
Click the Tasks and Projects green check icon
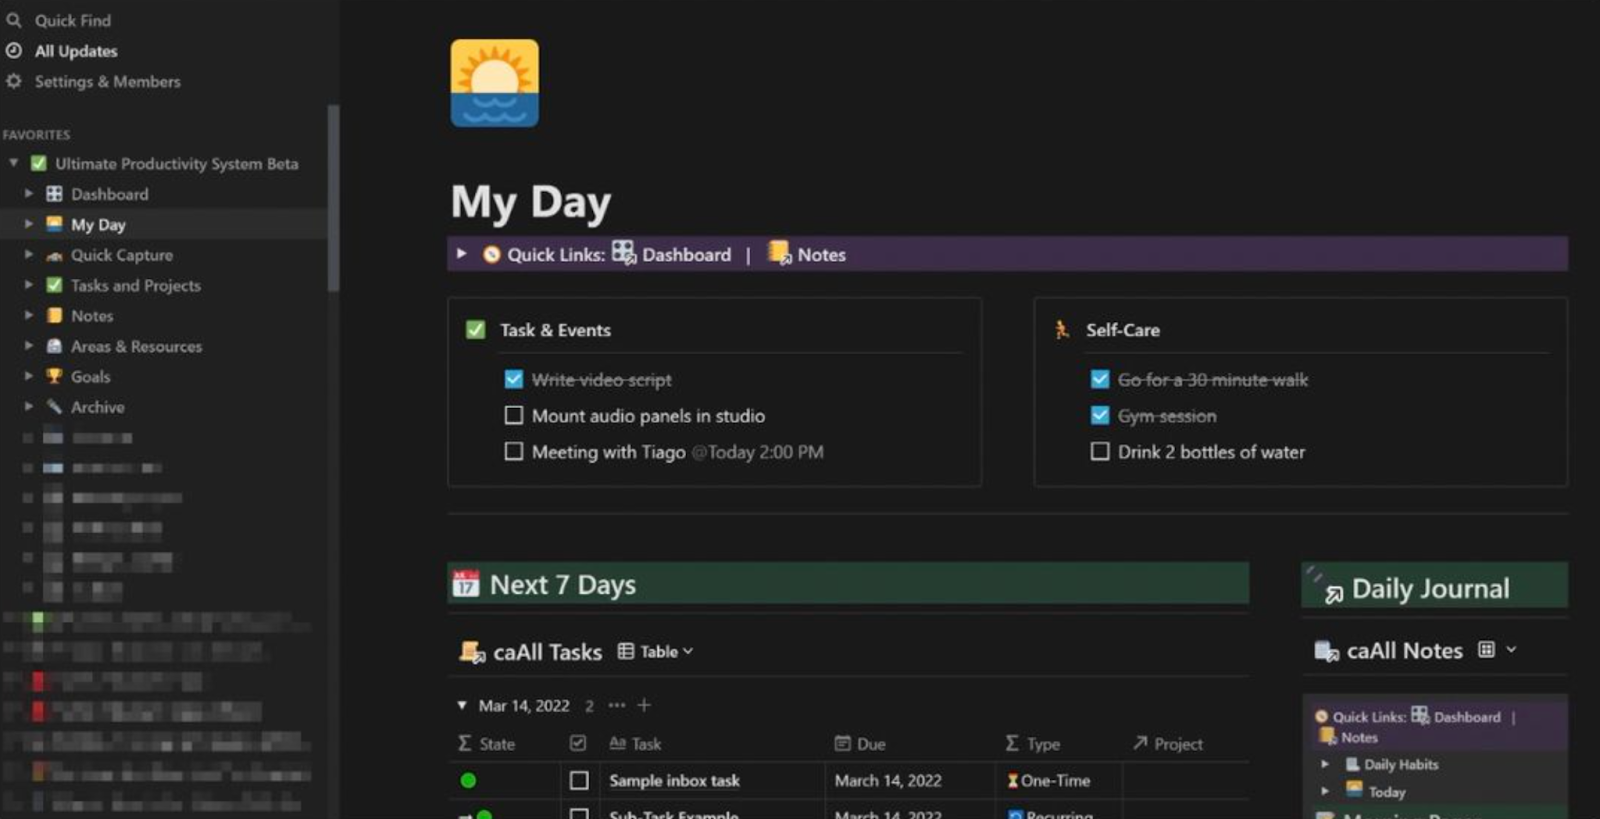click(x=55, y=285)
